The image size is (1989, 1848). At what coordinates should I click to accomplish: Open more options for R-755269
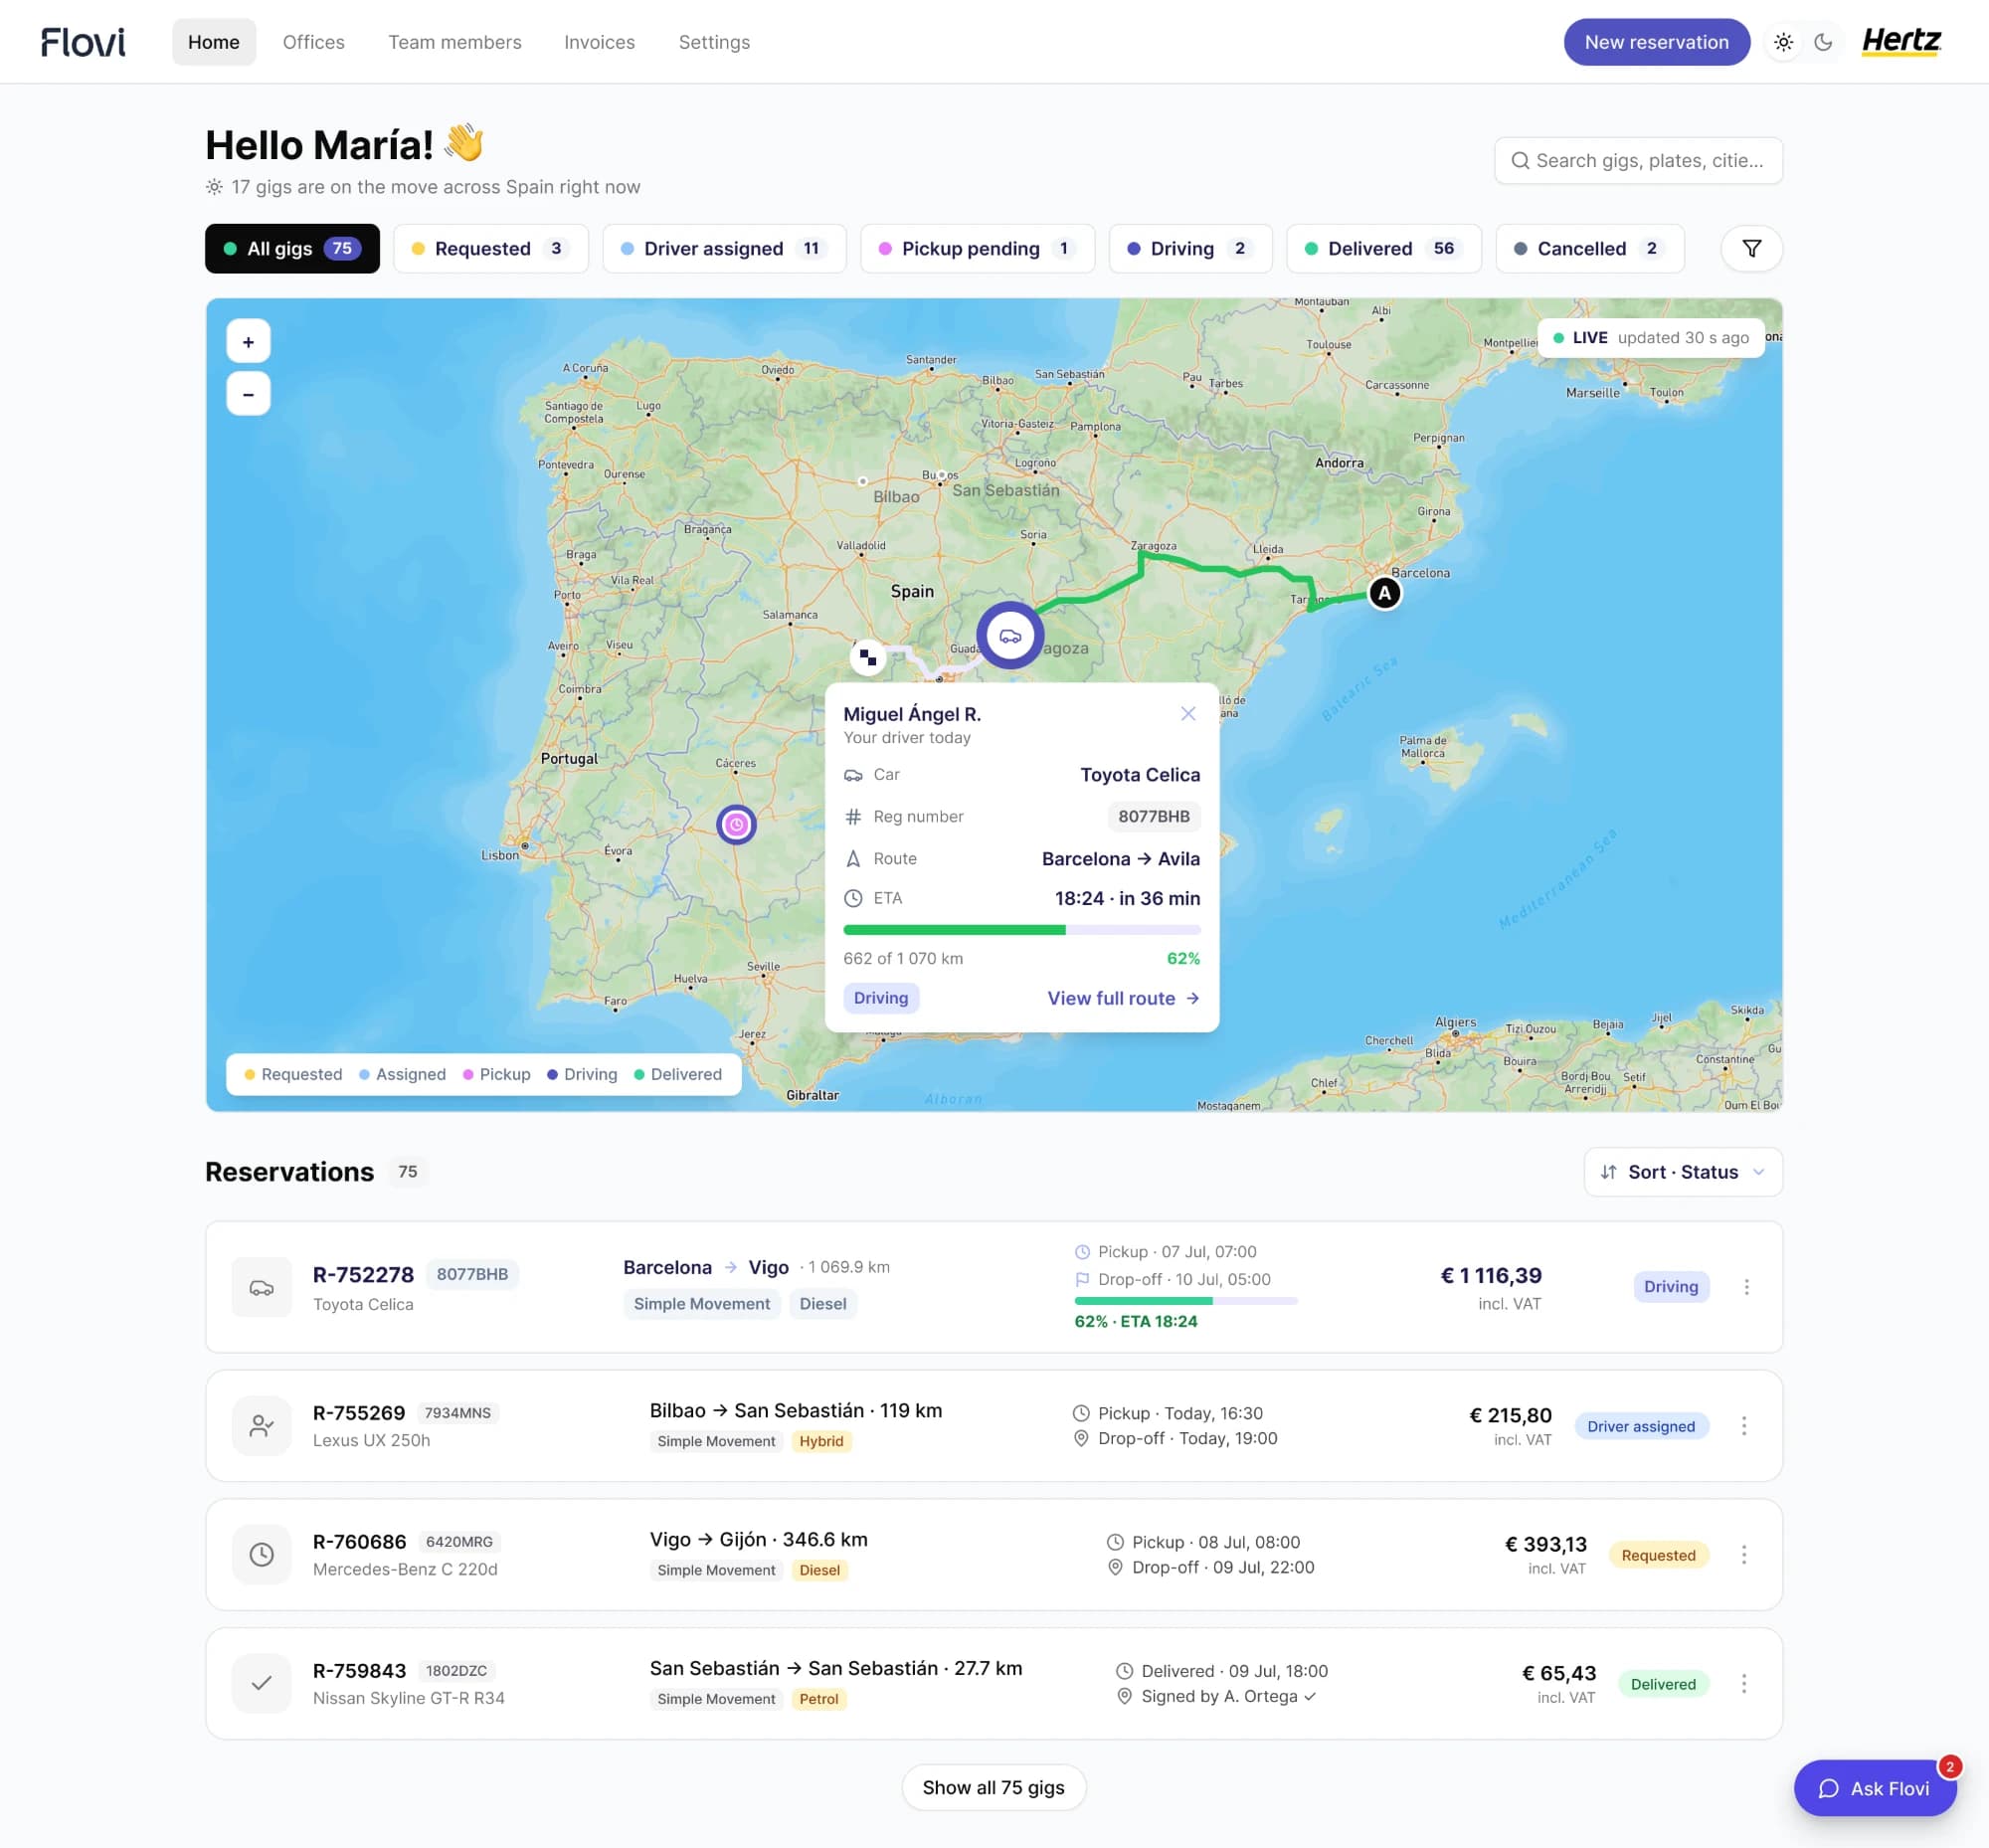[x=1743, y=1426]
